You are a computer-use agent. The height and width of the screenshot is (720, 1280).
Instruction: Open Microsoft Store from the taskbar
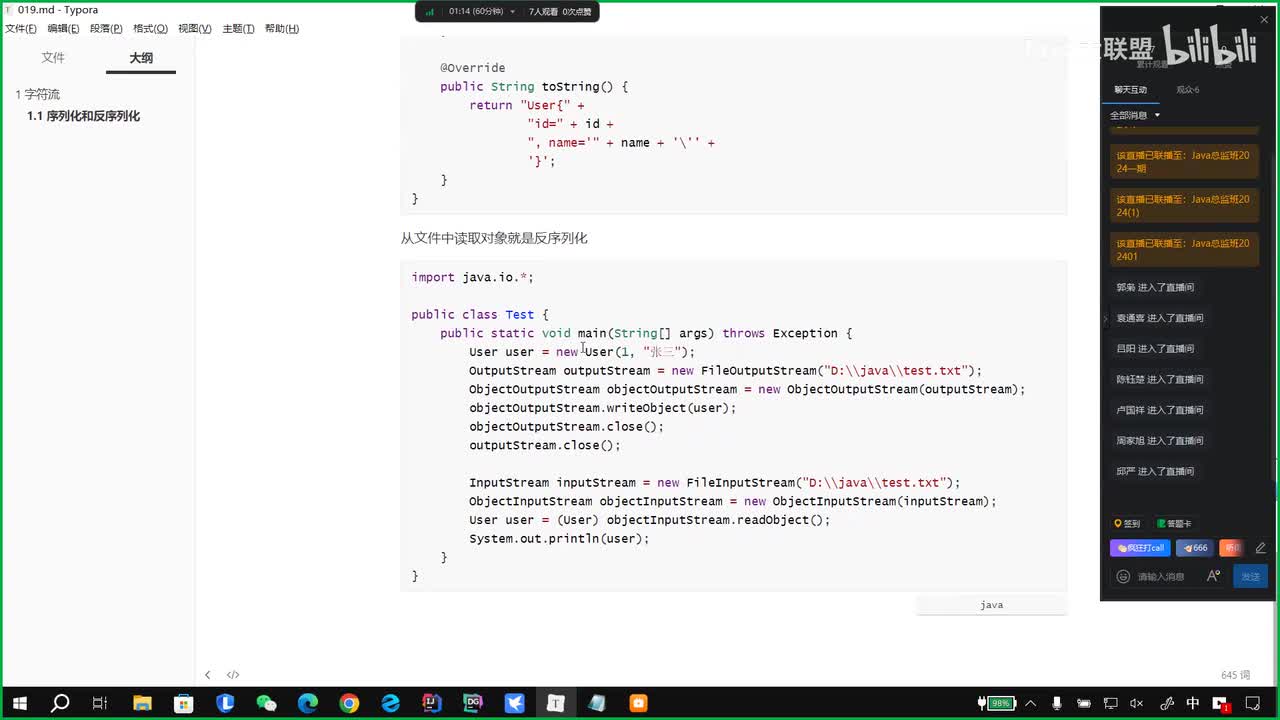(183, 703)
